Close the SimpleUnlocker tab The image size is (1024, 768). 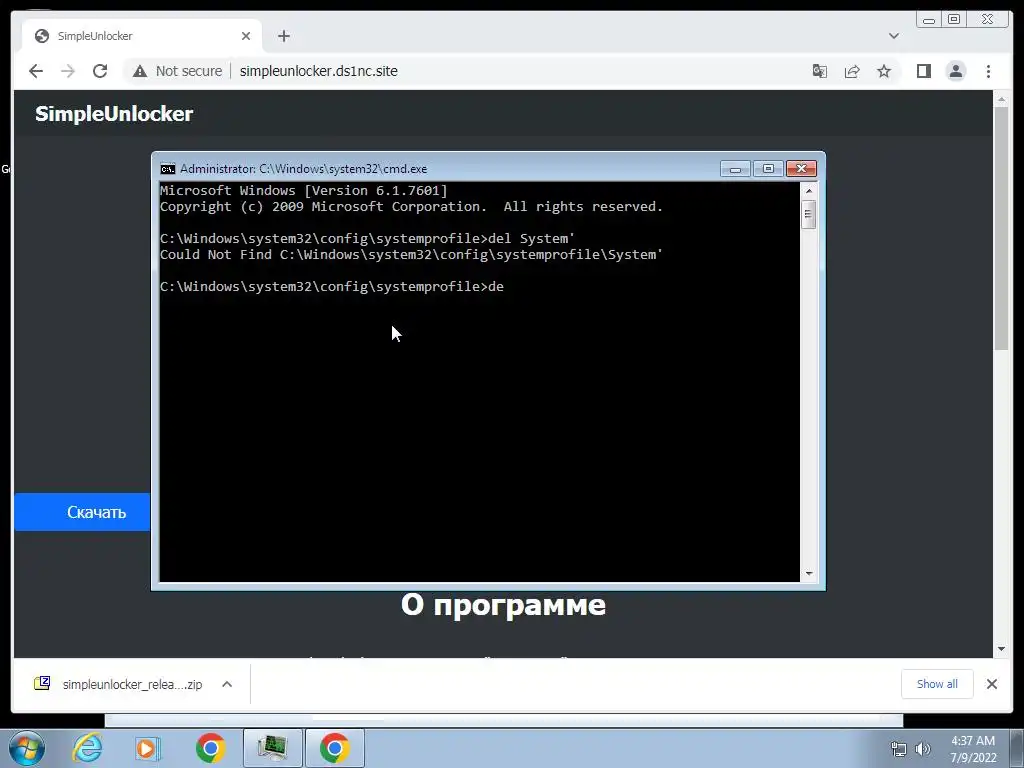[246, 36]
